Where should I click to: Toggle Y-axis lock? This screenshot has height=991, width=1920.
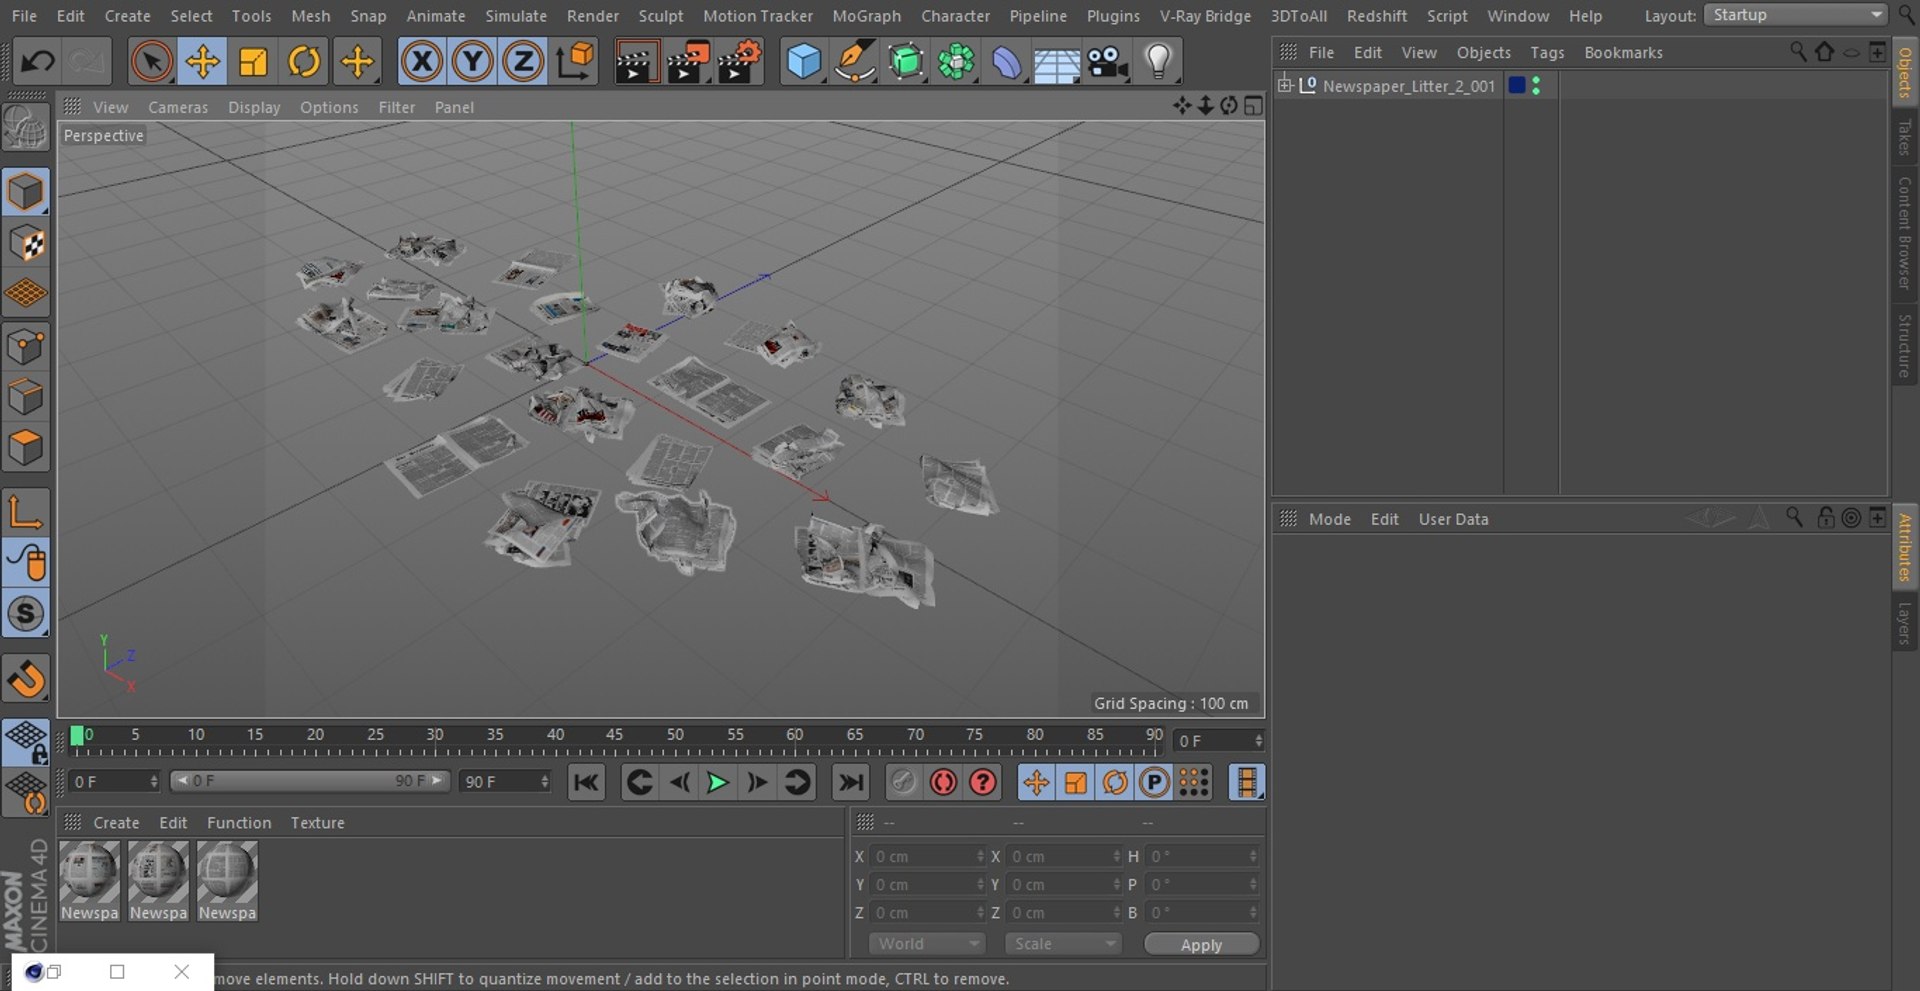(x=472, y=62)
